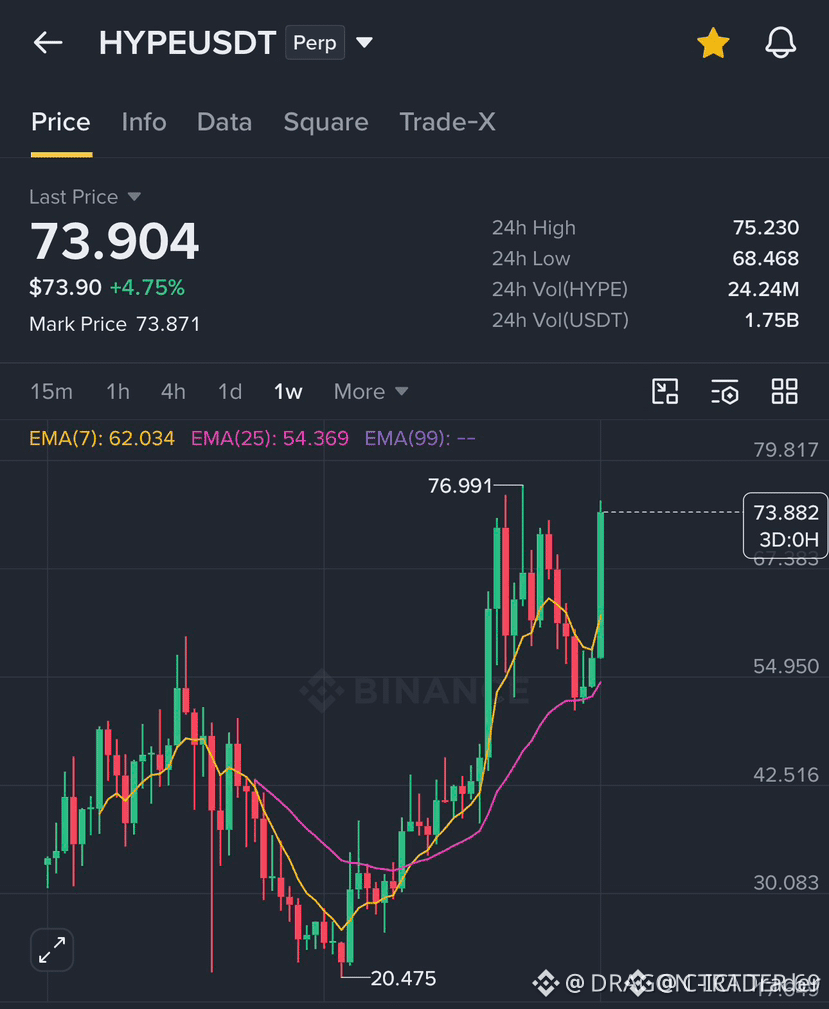
Task: Switch to the Data tab
Action: (x=225, y=122)
